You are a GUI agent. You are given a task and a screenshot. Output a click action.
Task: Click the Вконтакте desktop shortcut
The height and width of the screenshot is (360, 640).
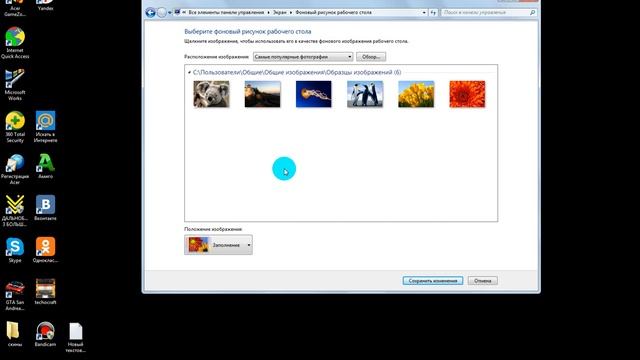pos(45,208)
